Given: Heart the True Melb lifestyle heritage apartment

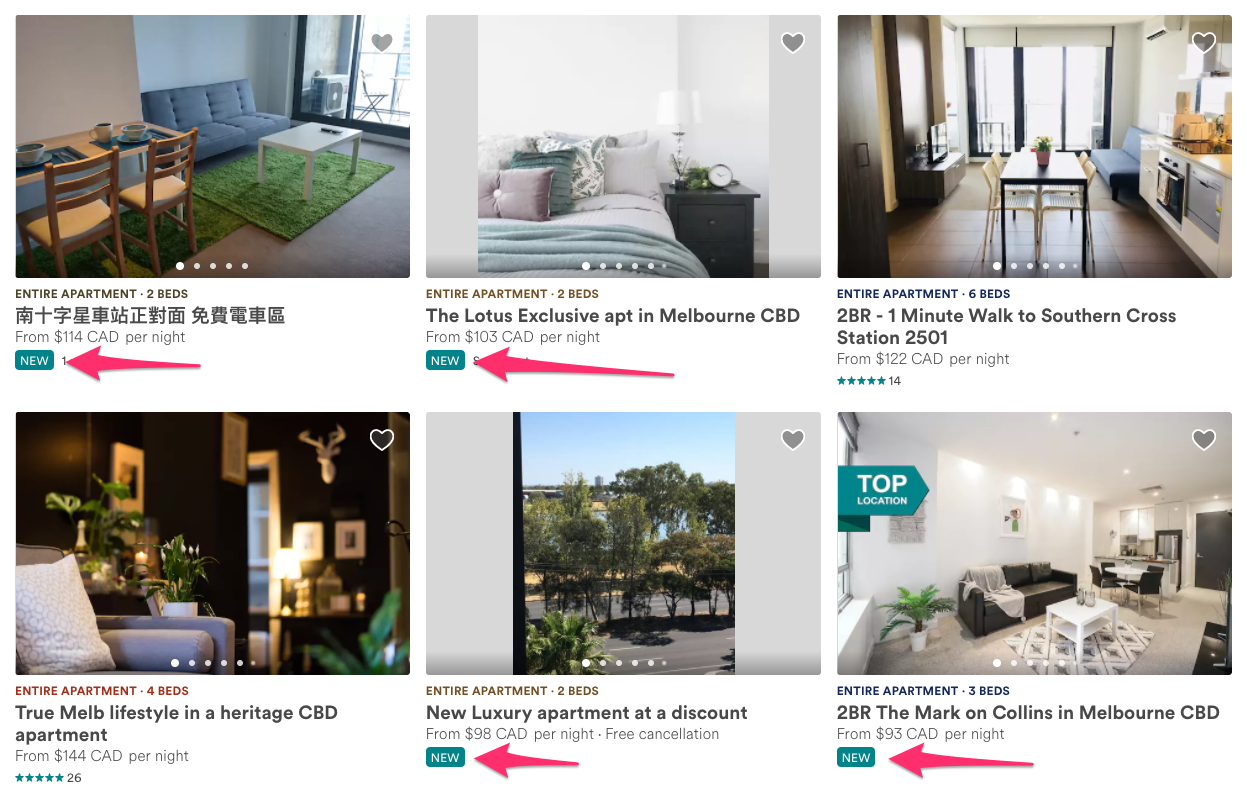Looking at the screenshot, I should 382,439.
